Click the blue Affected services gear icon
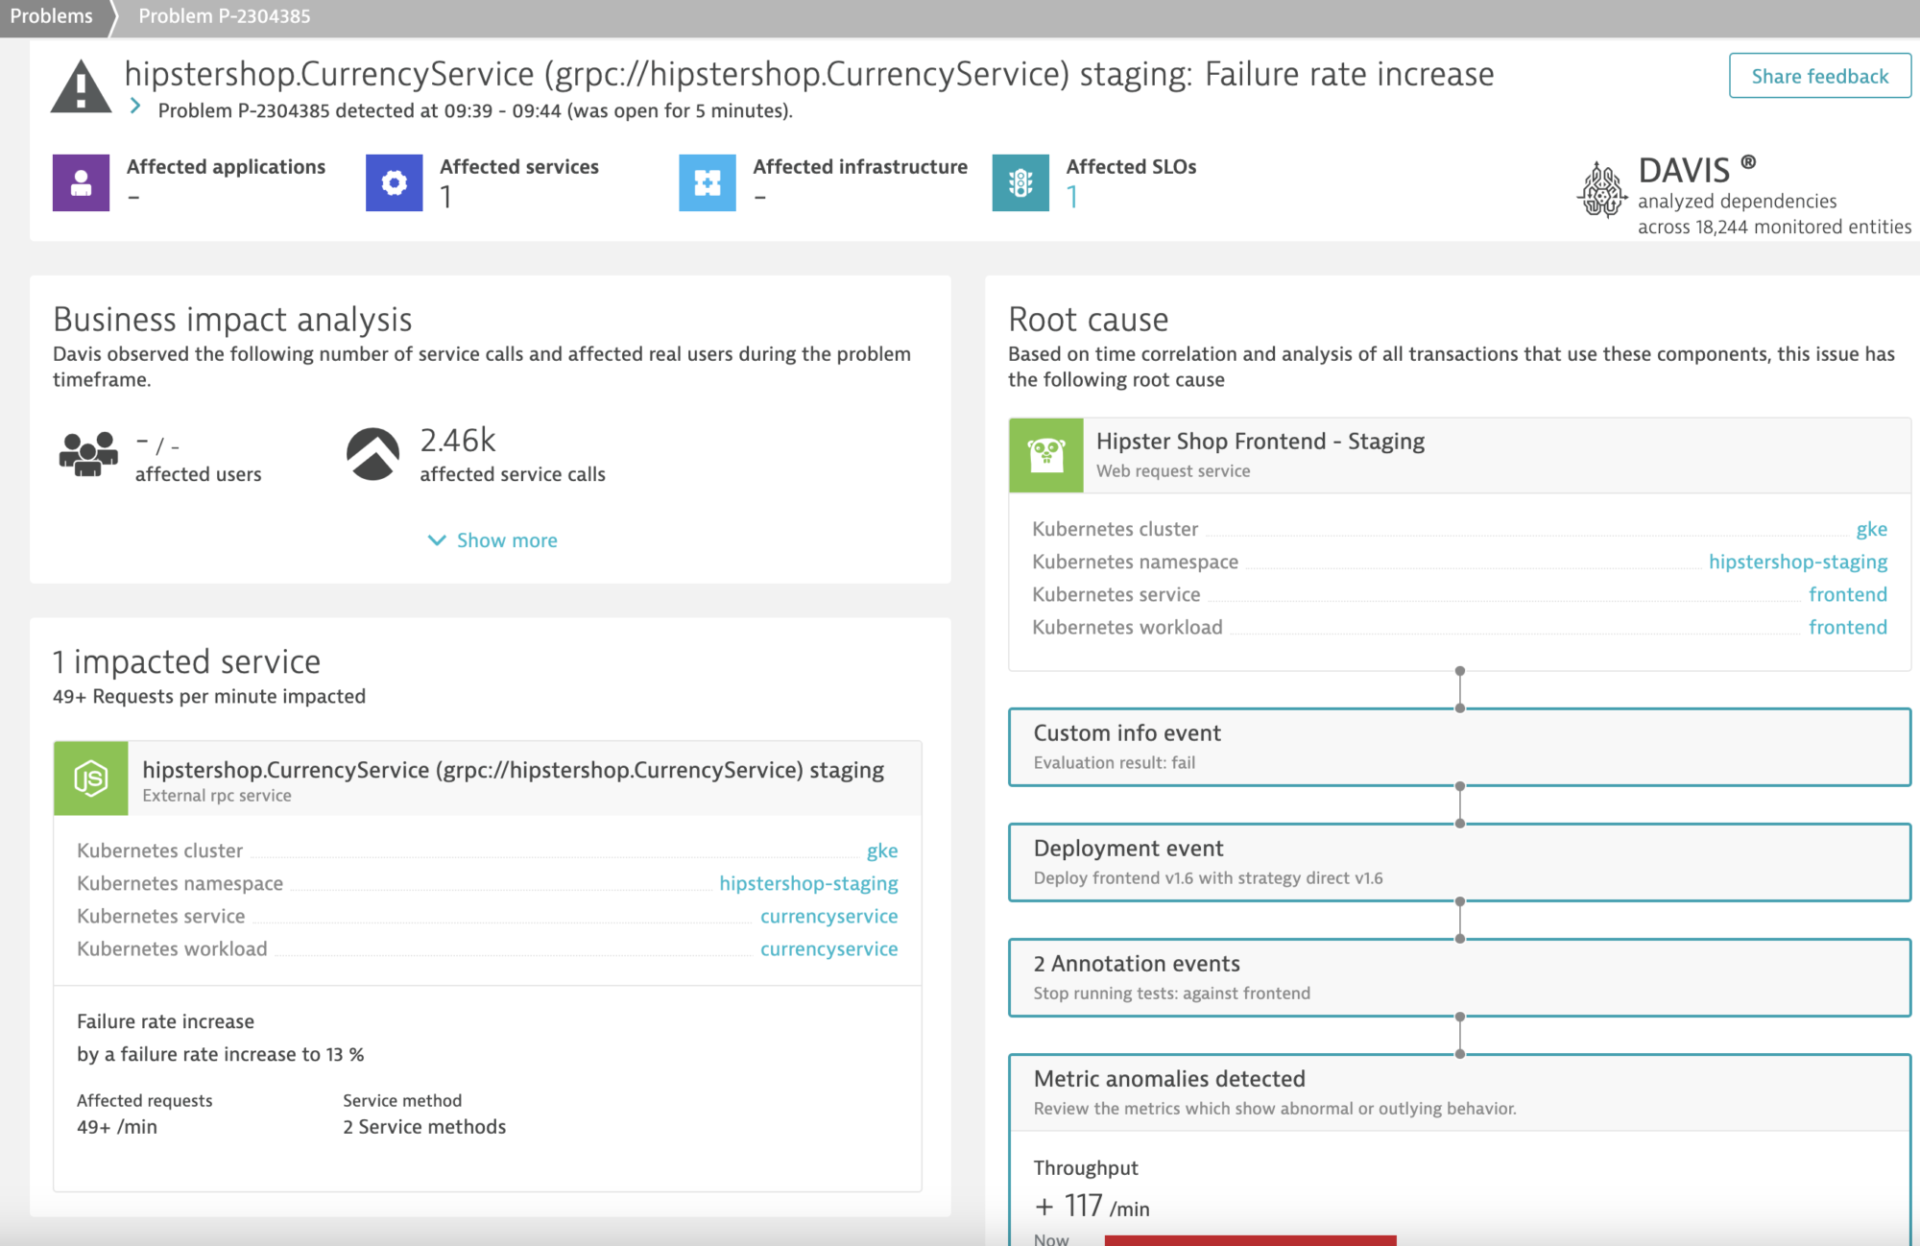The image size is (1920, 1246). point(394,182)
